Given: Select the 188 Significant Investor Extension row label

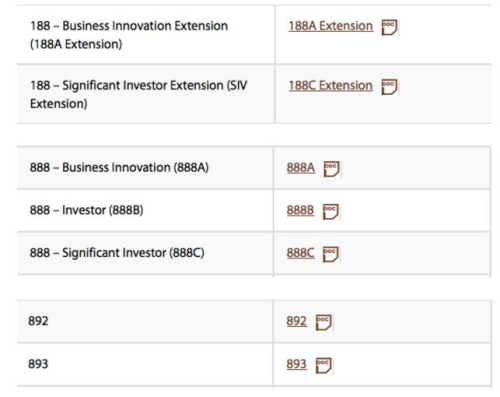Looking at the screenshot, I should click(139, 94).
